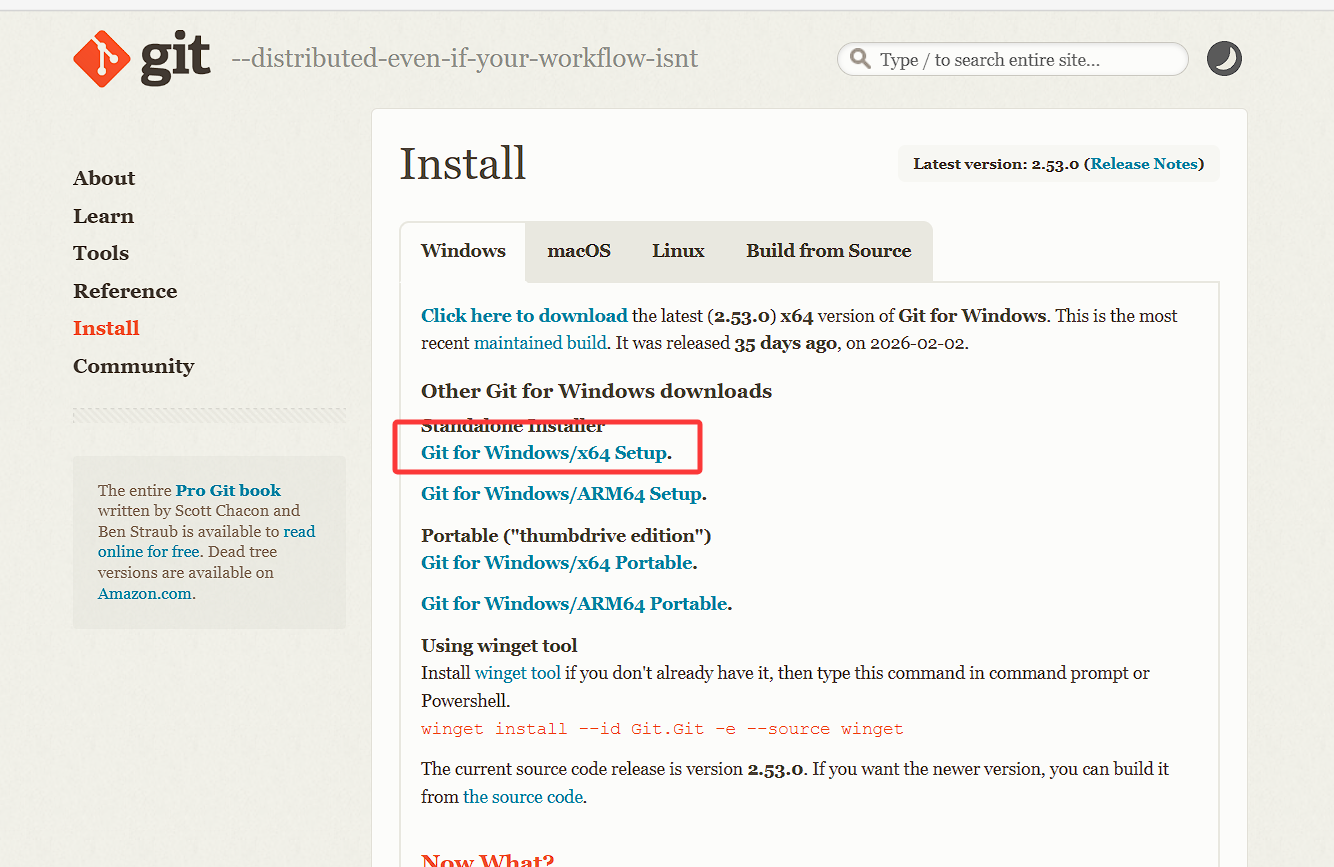Open the Community page

tap(133, 366)
